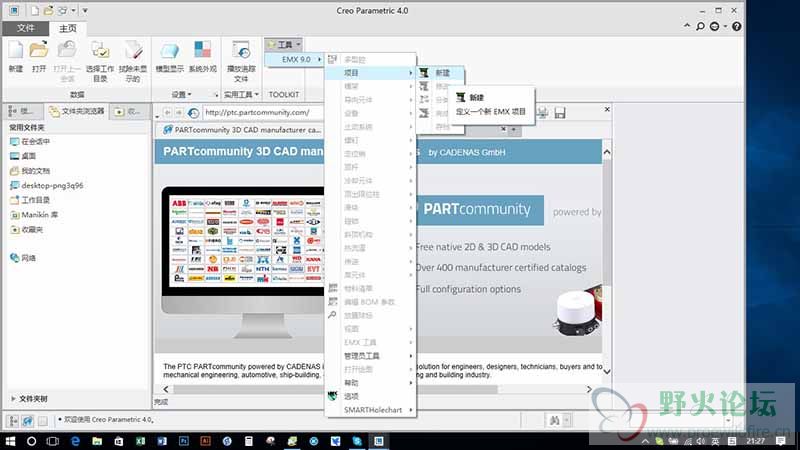Select 网络 (Network) entry

[x=23, y=258]
